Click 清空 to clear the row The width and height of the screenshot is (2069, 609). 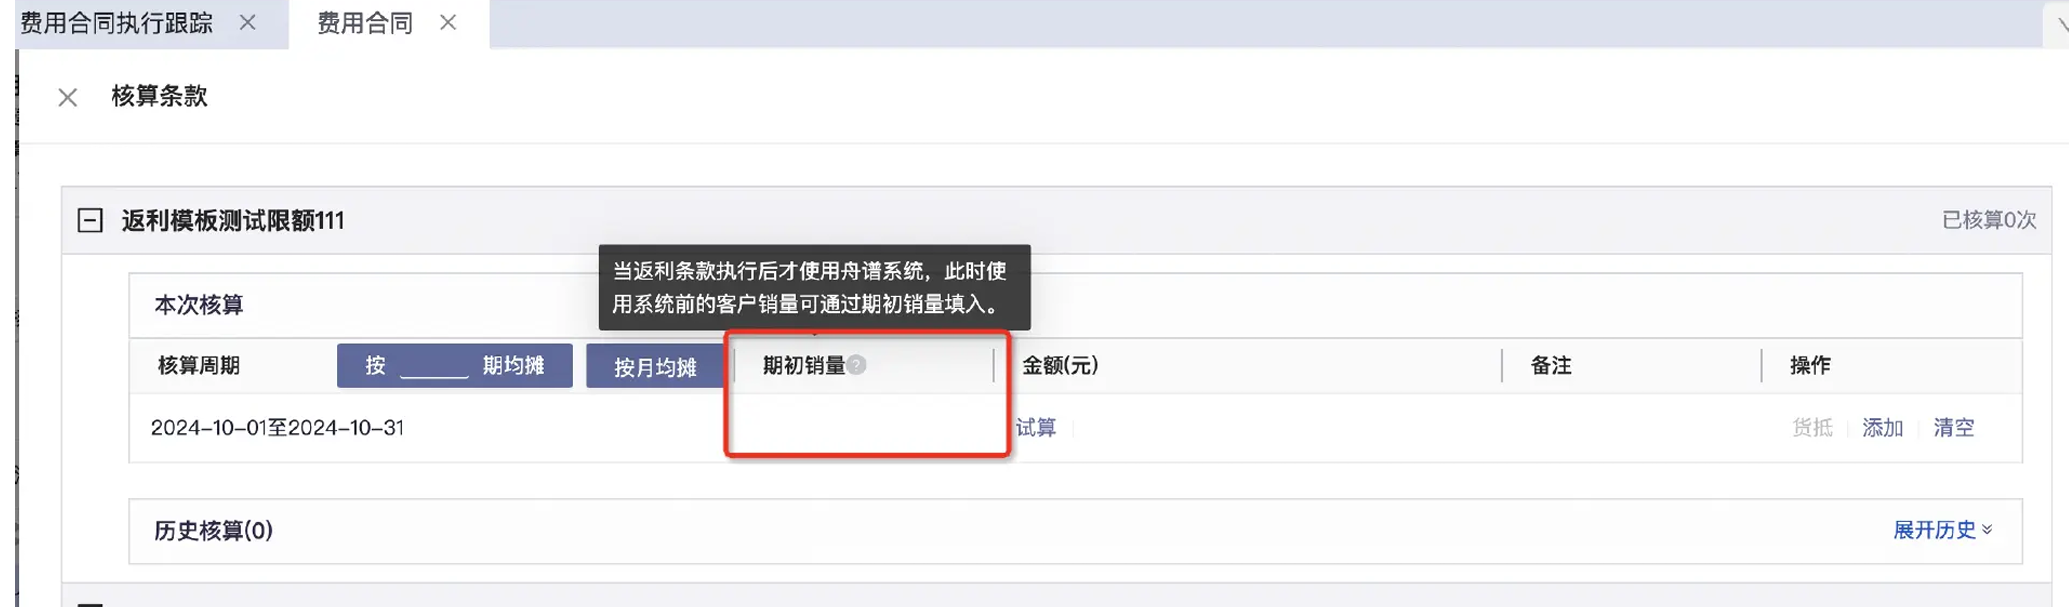coord(1953,428)
